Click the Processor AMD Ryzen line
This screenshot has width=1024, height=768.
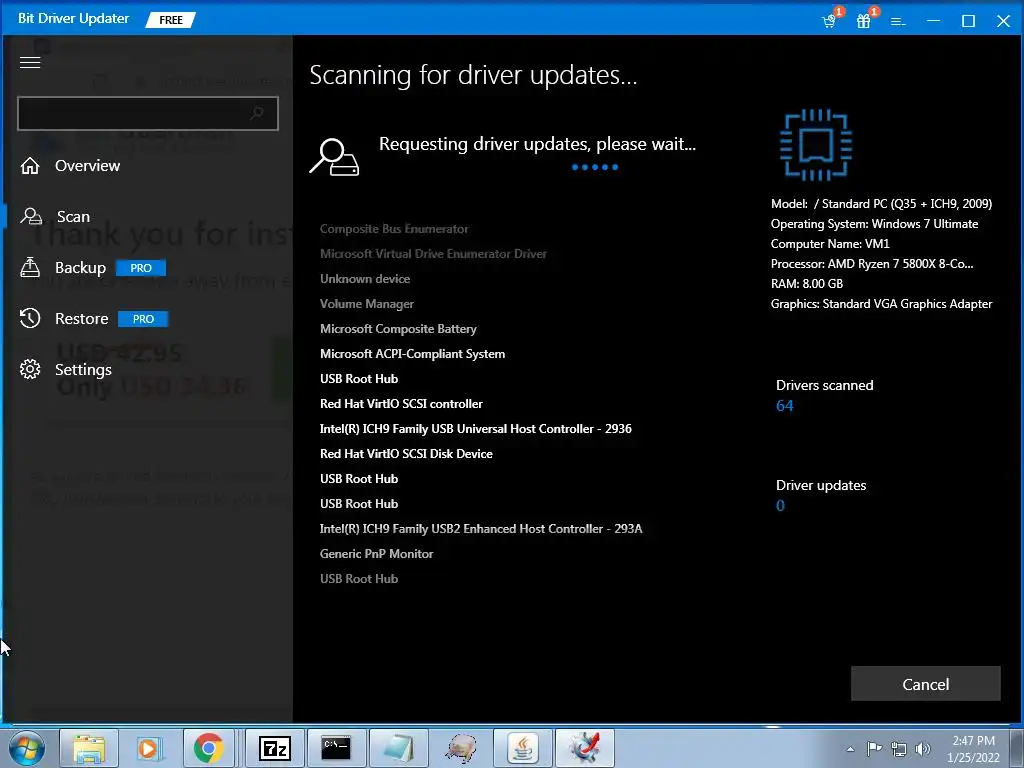[872, 264]
